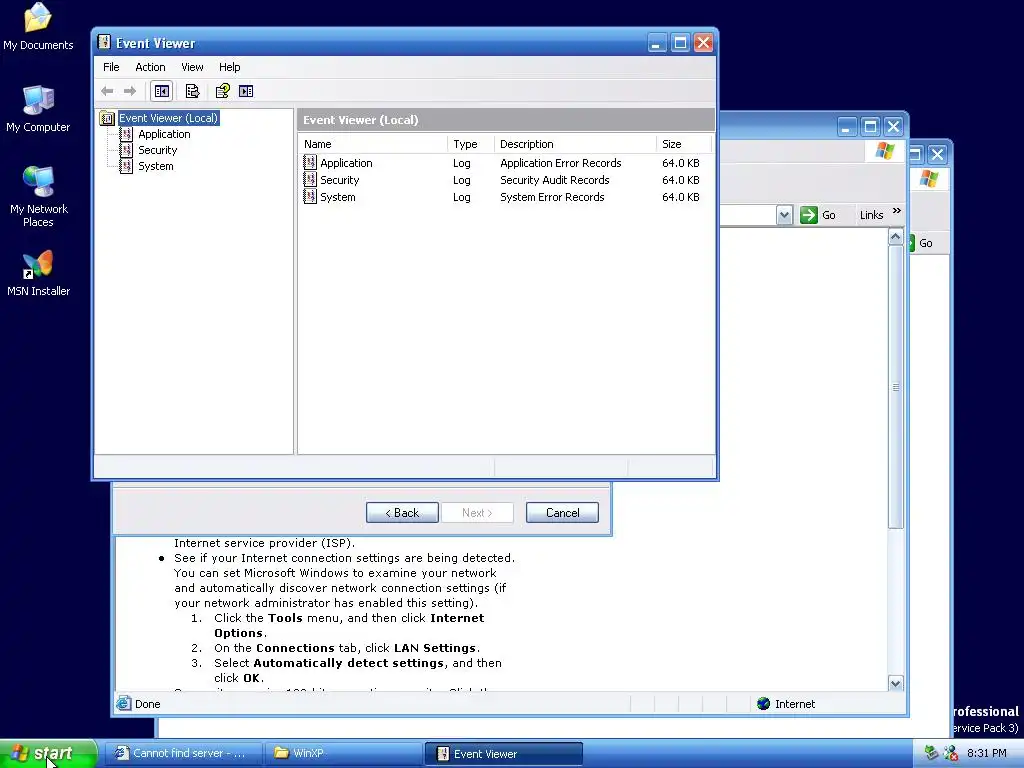The width and height of the screenshot is (1024, 768).
Task: Click the wizard's Cancel button
Action: [x=562, y=513]
